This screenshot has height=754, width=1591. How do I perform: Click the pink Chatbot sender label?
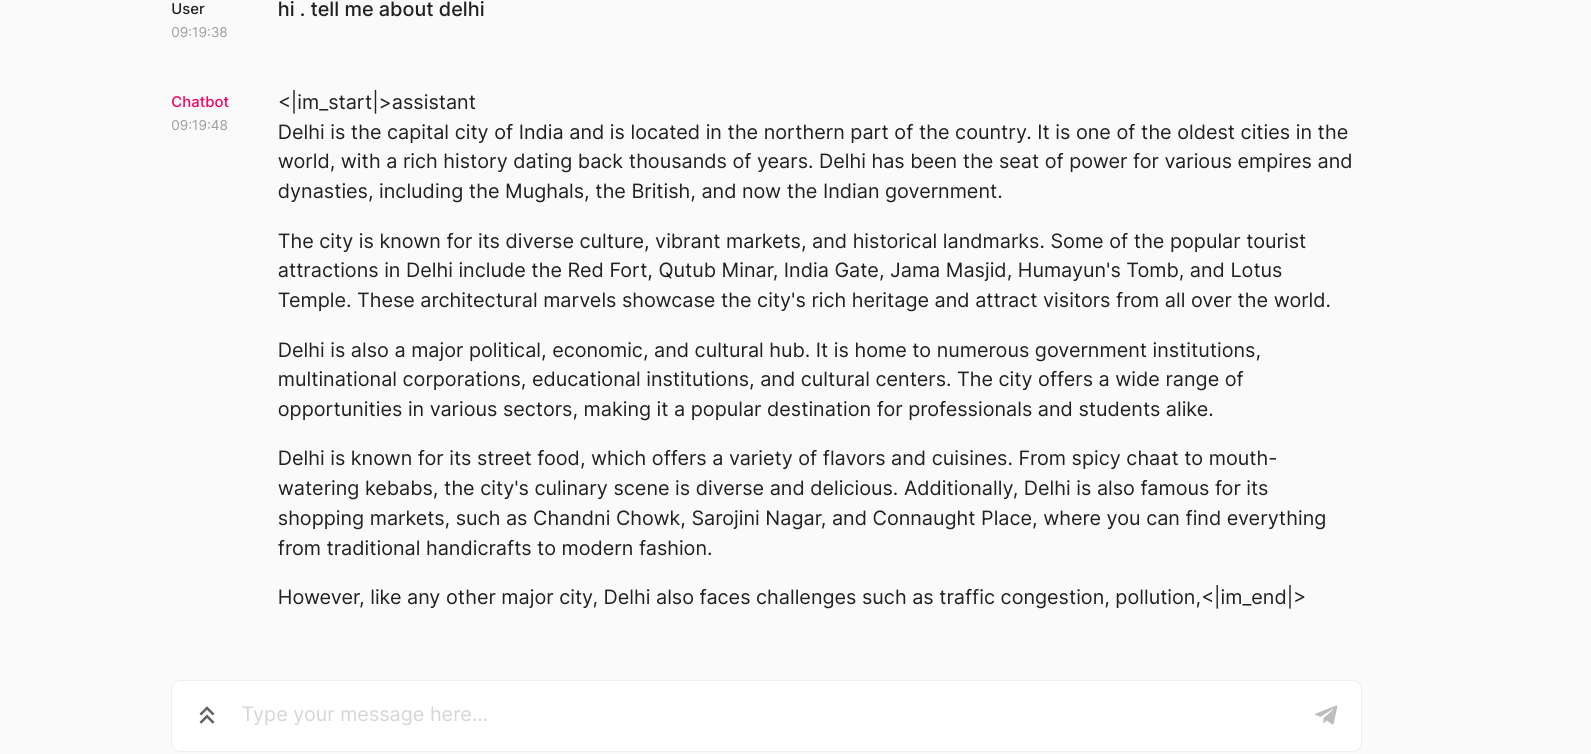tap(200, 102)
